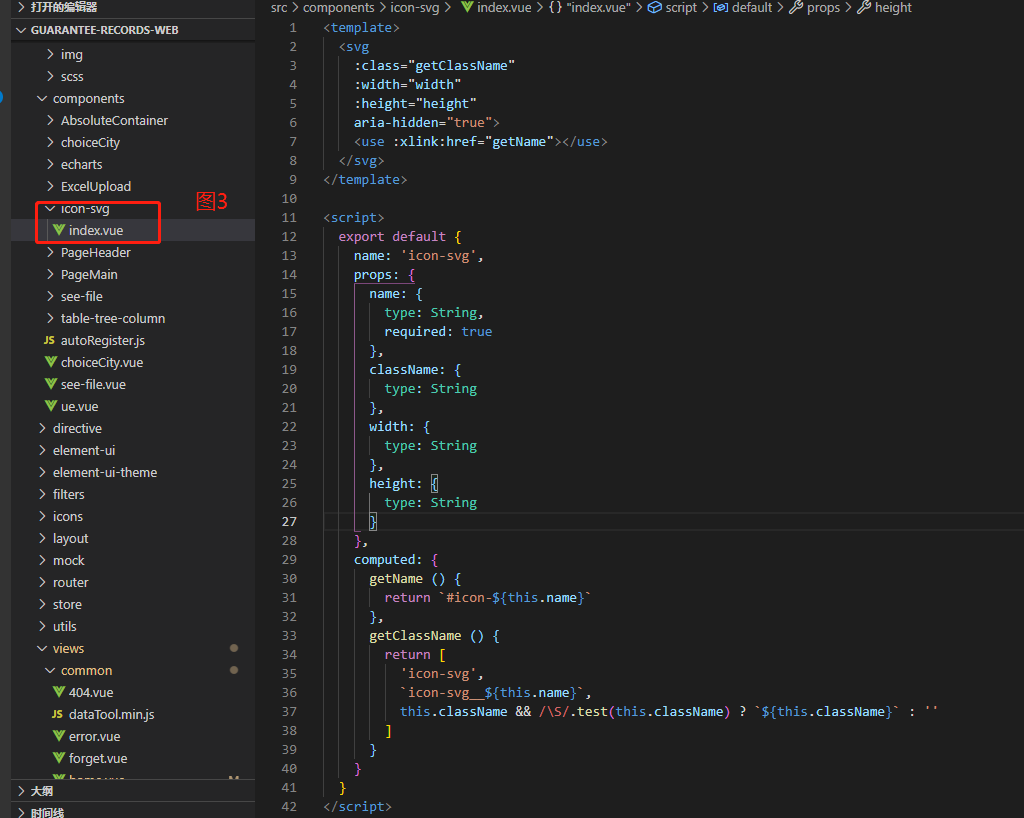This screenshot has height=818, width=1024.
Task: Expand the icons folder
Action: pyautogui.click(x=42, y=516)
